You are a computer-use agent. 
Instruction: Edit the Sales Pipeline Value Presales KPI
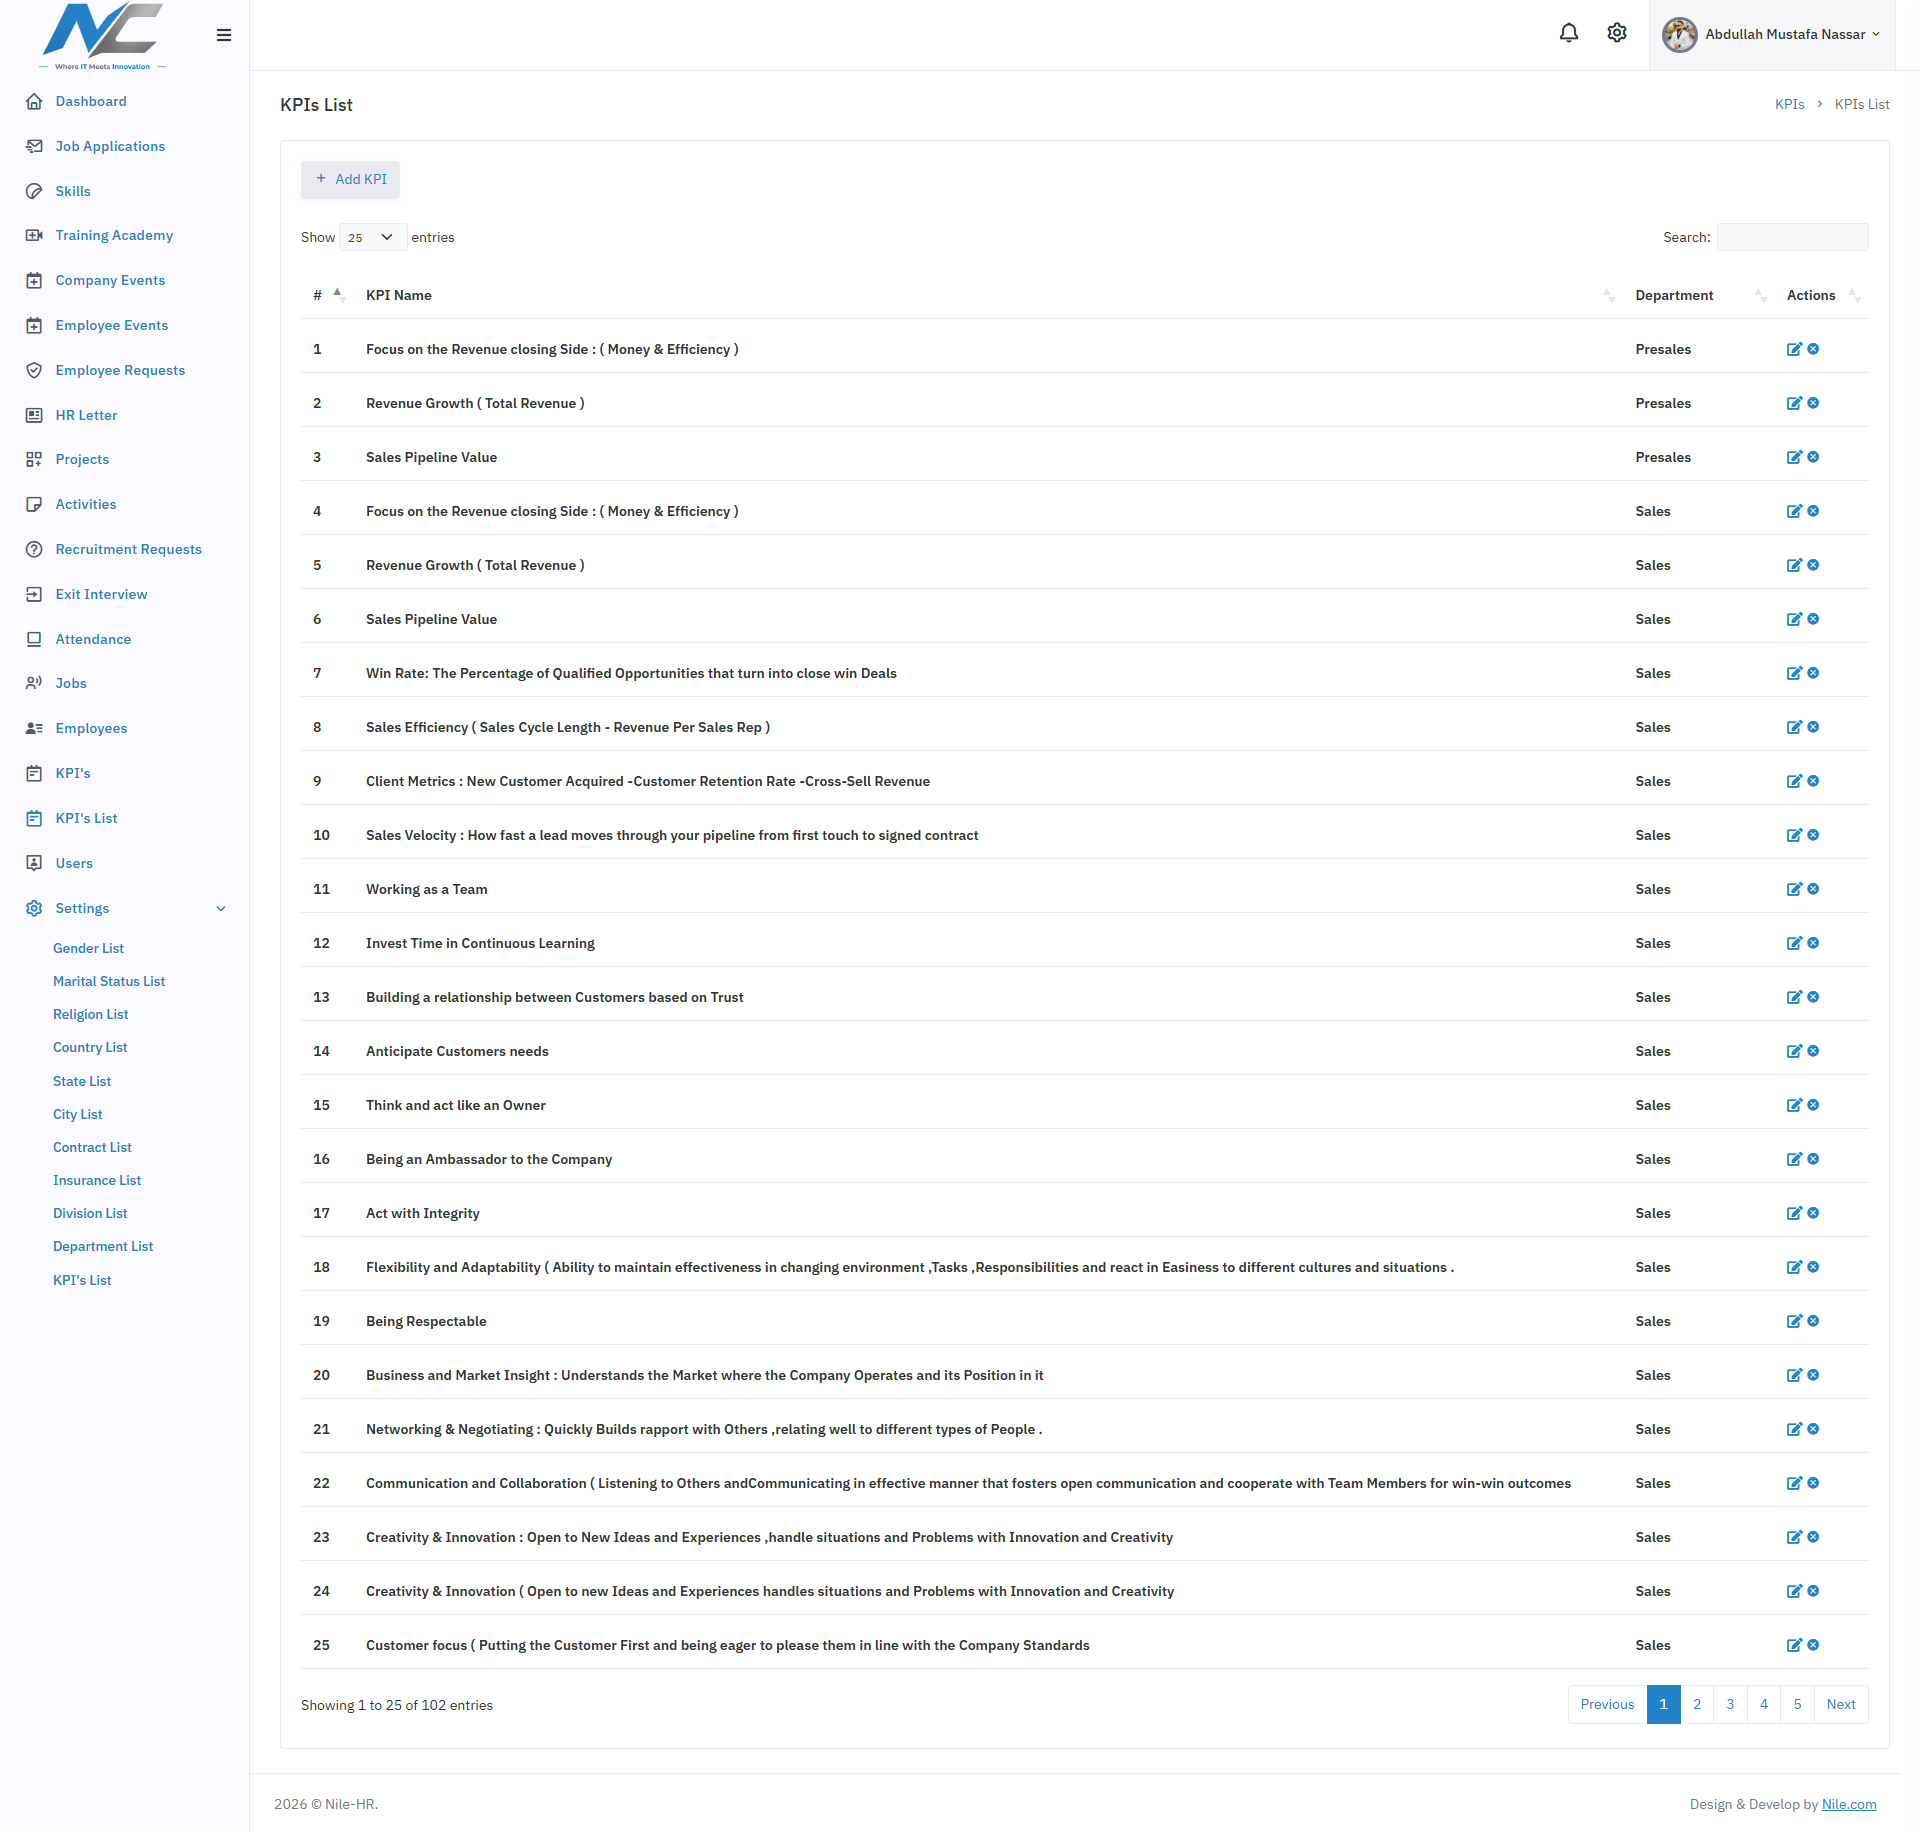tap(1794, 457)
